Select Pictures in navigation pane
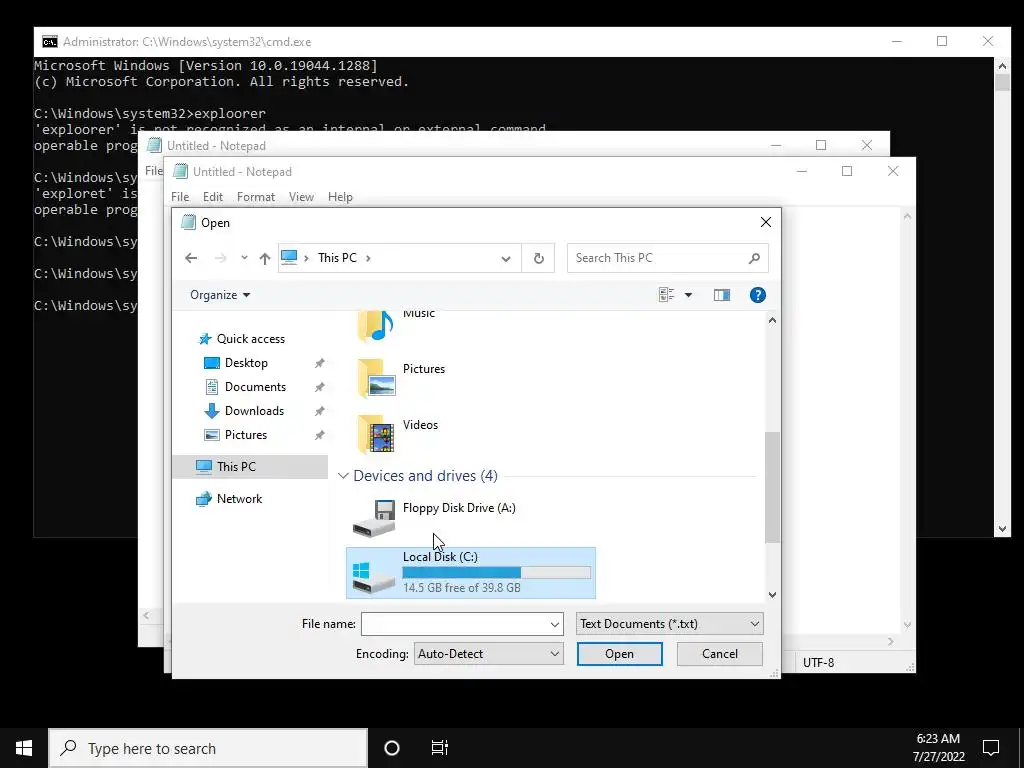 [x=246, y=435]
